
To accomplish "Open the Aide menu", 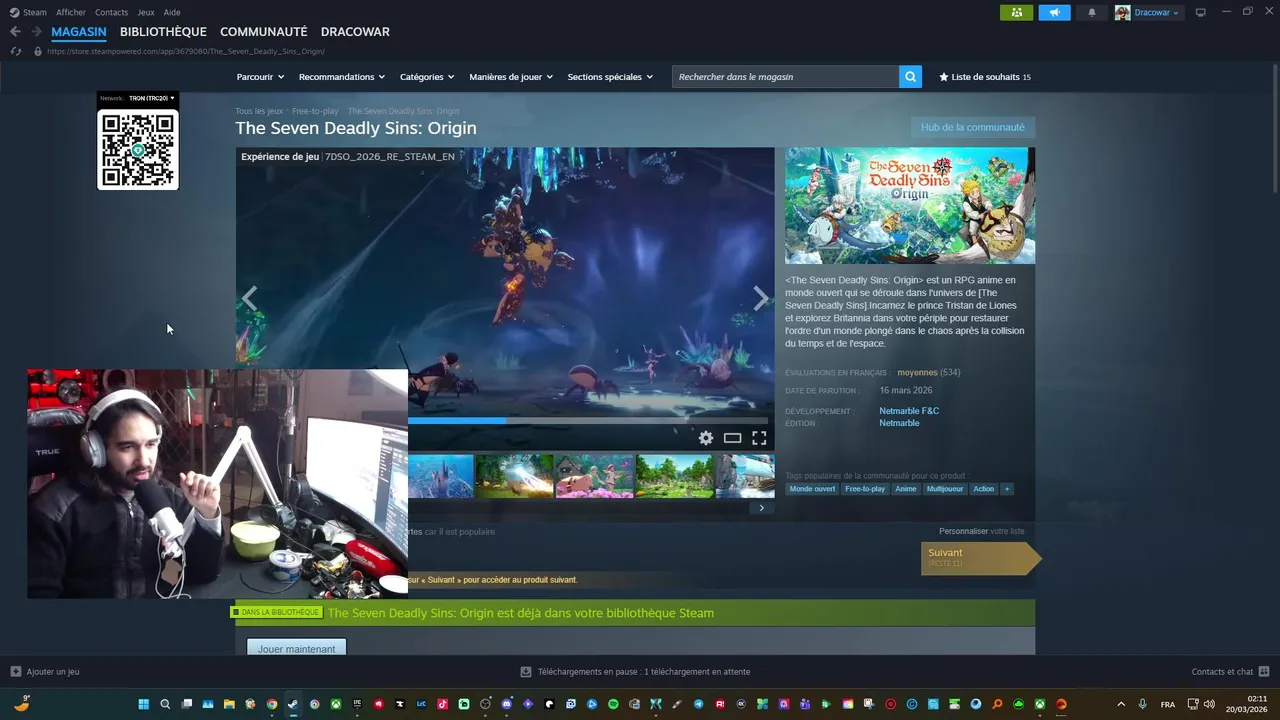I will tap(172, 12).
